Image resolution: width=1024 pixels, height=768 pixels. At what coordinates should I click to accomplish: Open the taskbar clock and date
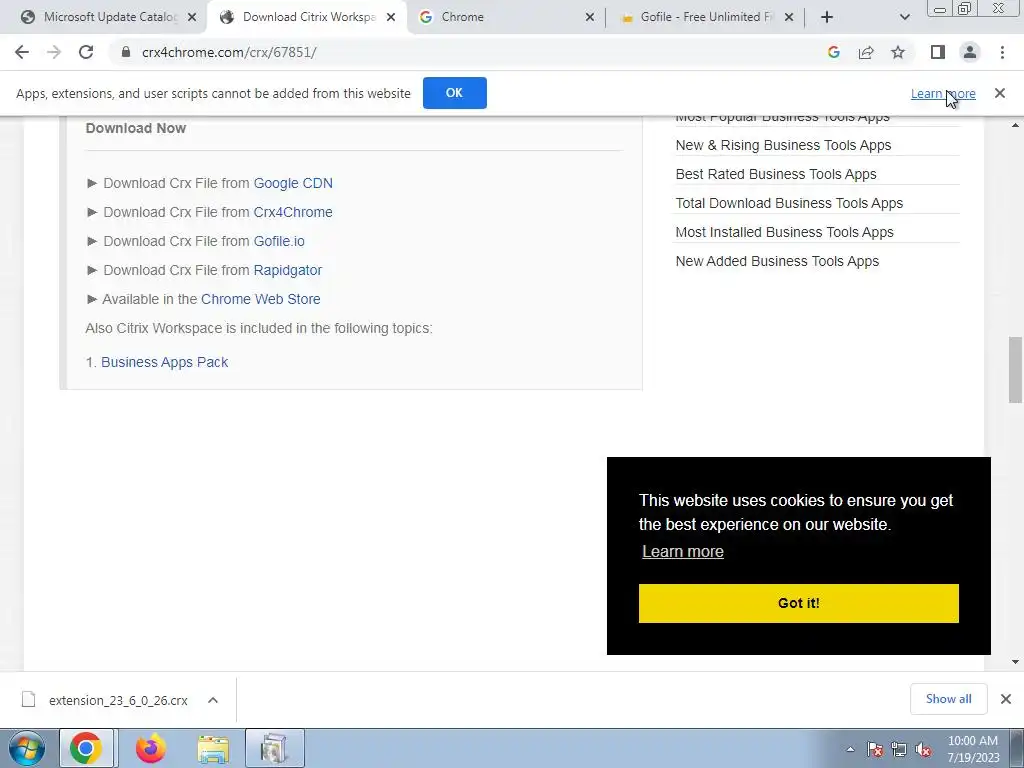973,749
